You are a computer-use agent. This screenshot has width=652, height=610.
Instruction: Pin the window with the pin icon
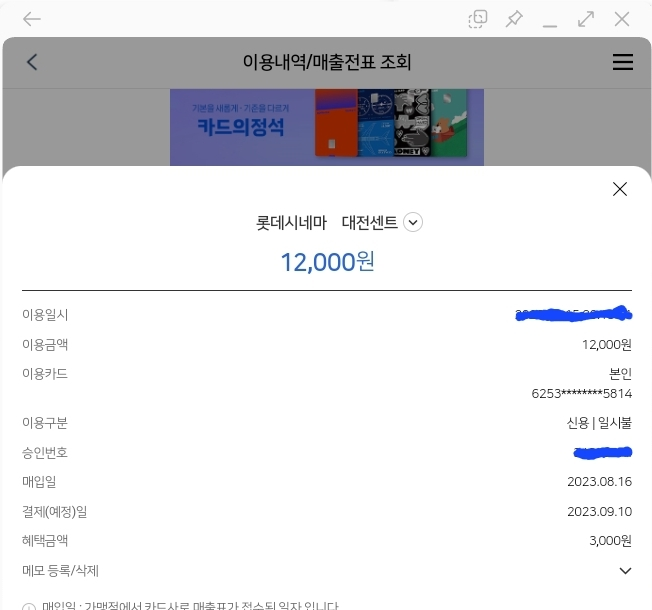[x=514, y=19]
